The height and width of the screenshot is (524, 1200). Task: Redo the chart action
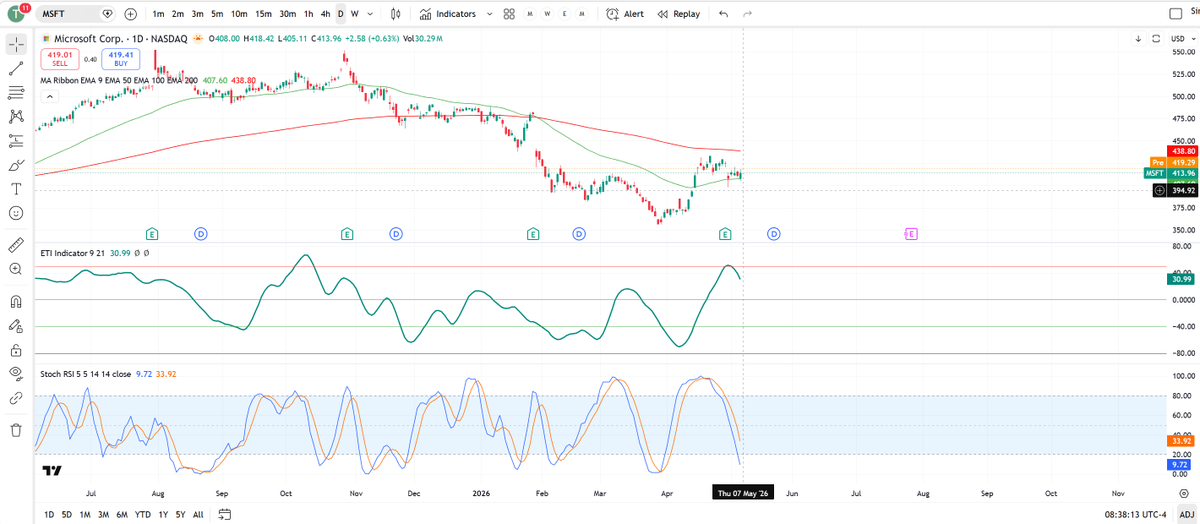tap(747, 14)
